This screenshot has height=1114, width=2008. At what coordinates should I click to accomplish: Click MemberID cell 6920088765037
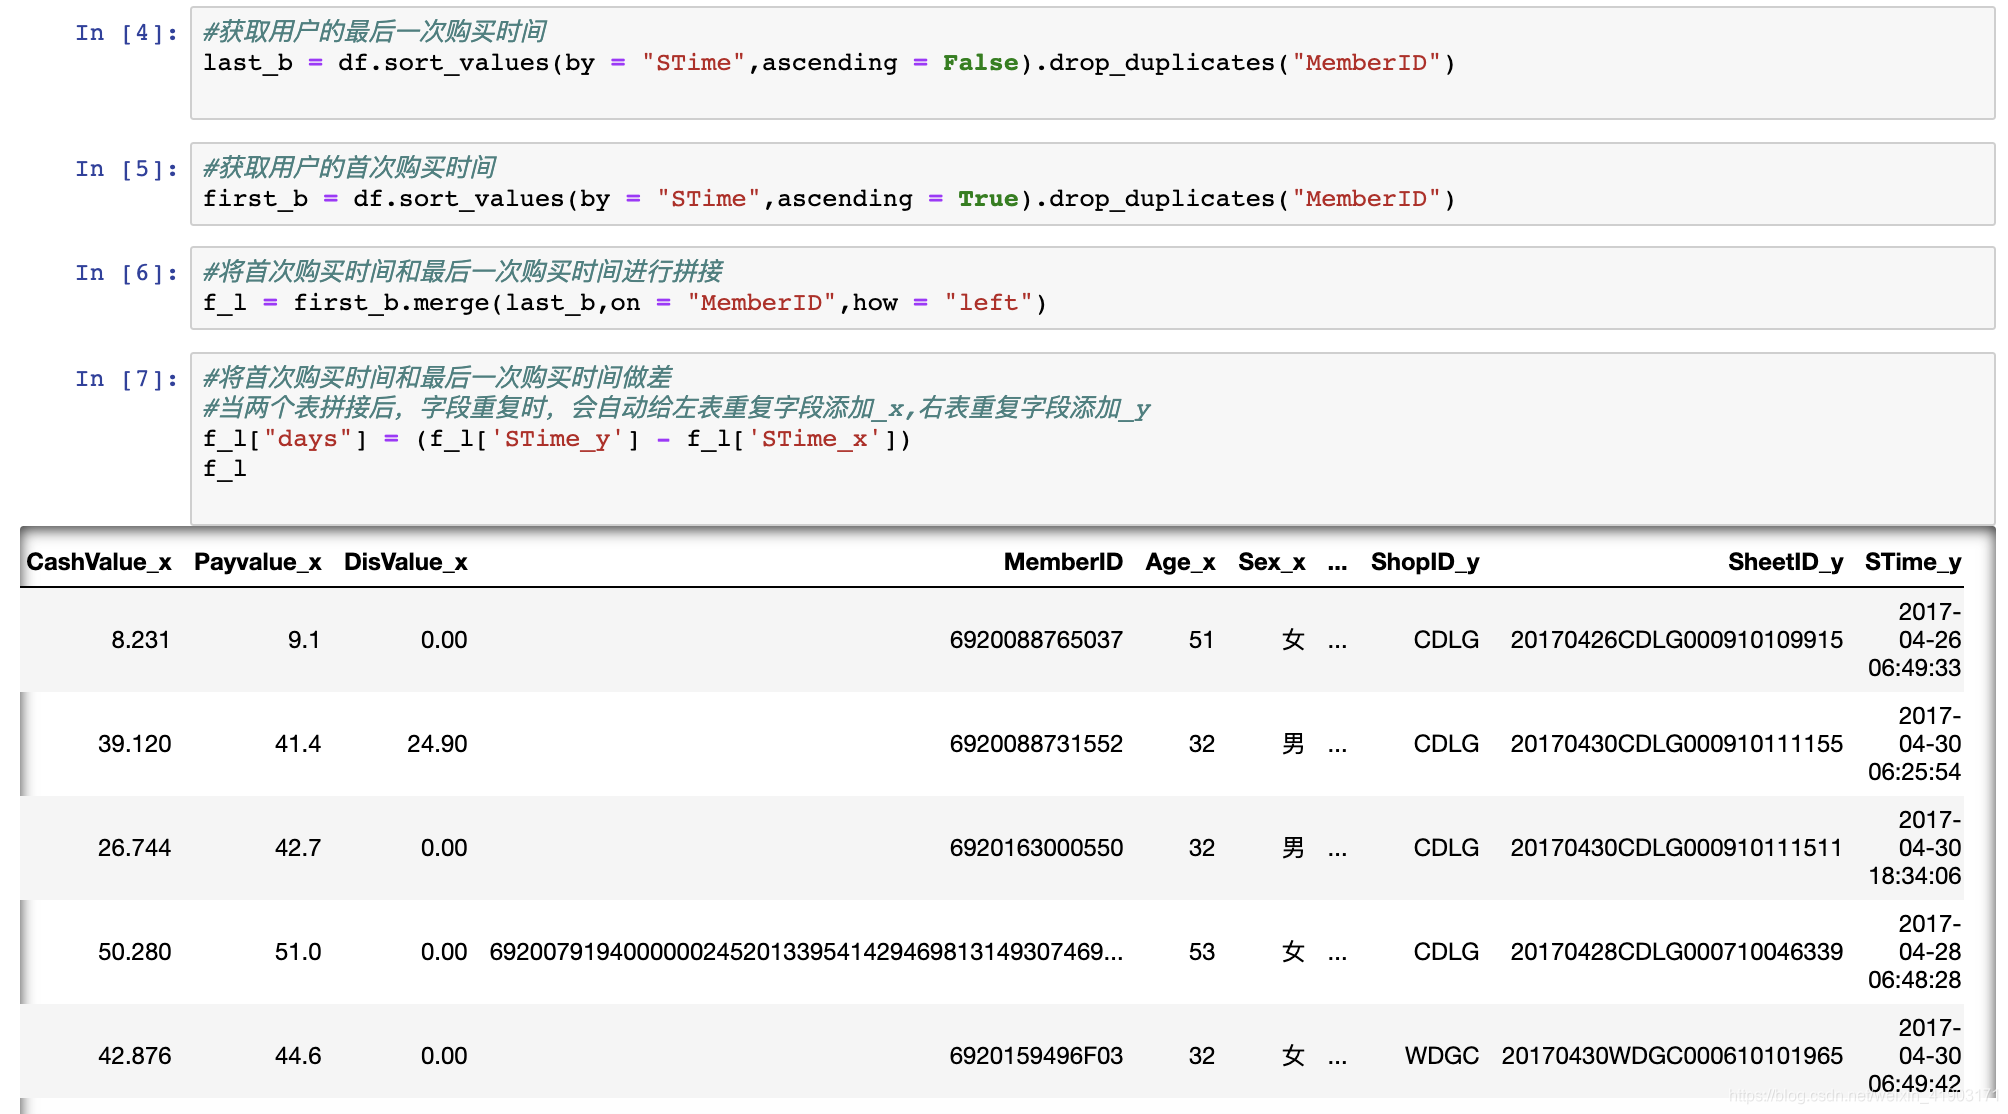(1036, 640)
